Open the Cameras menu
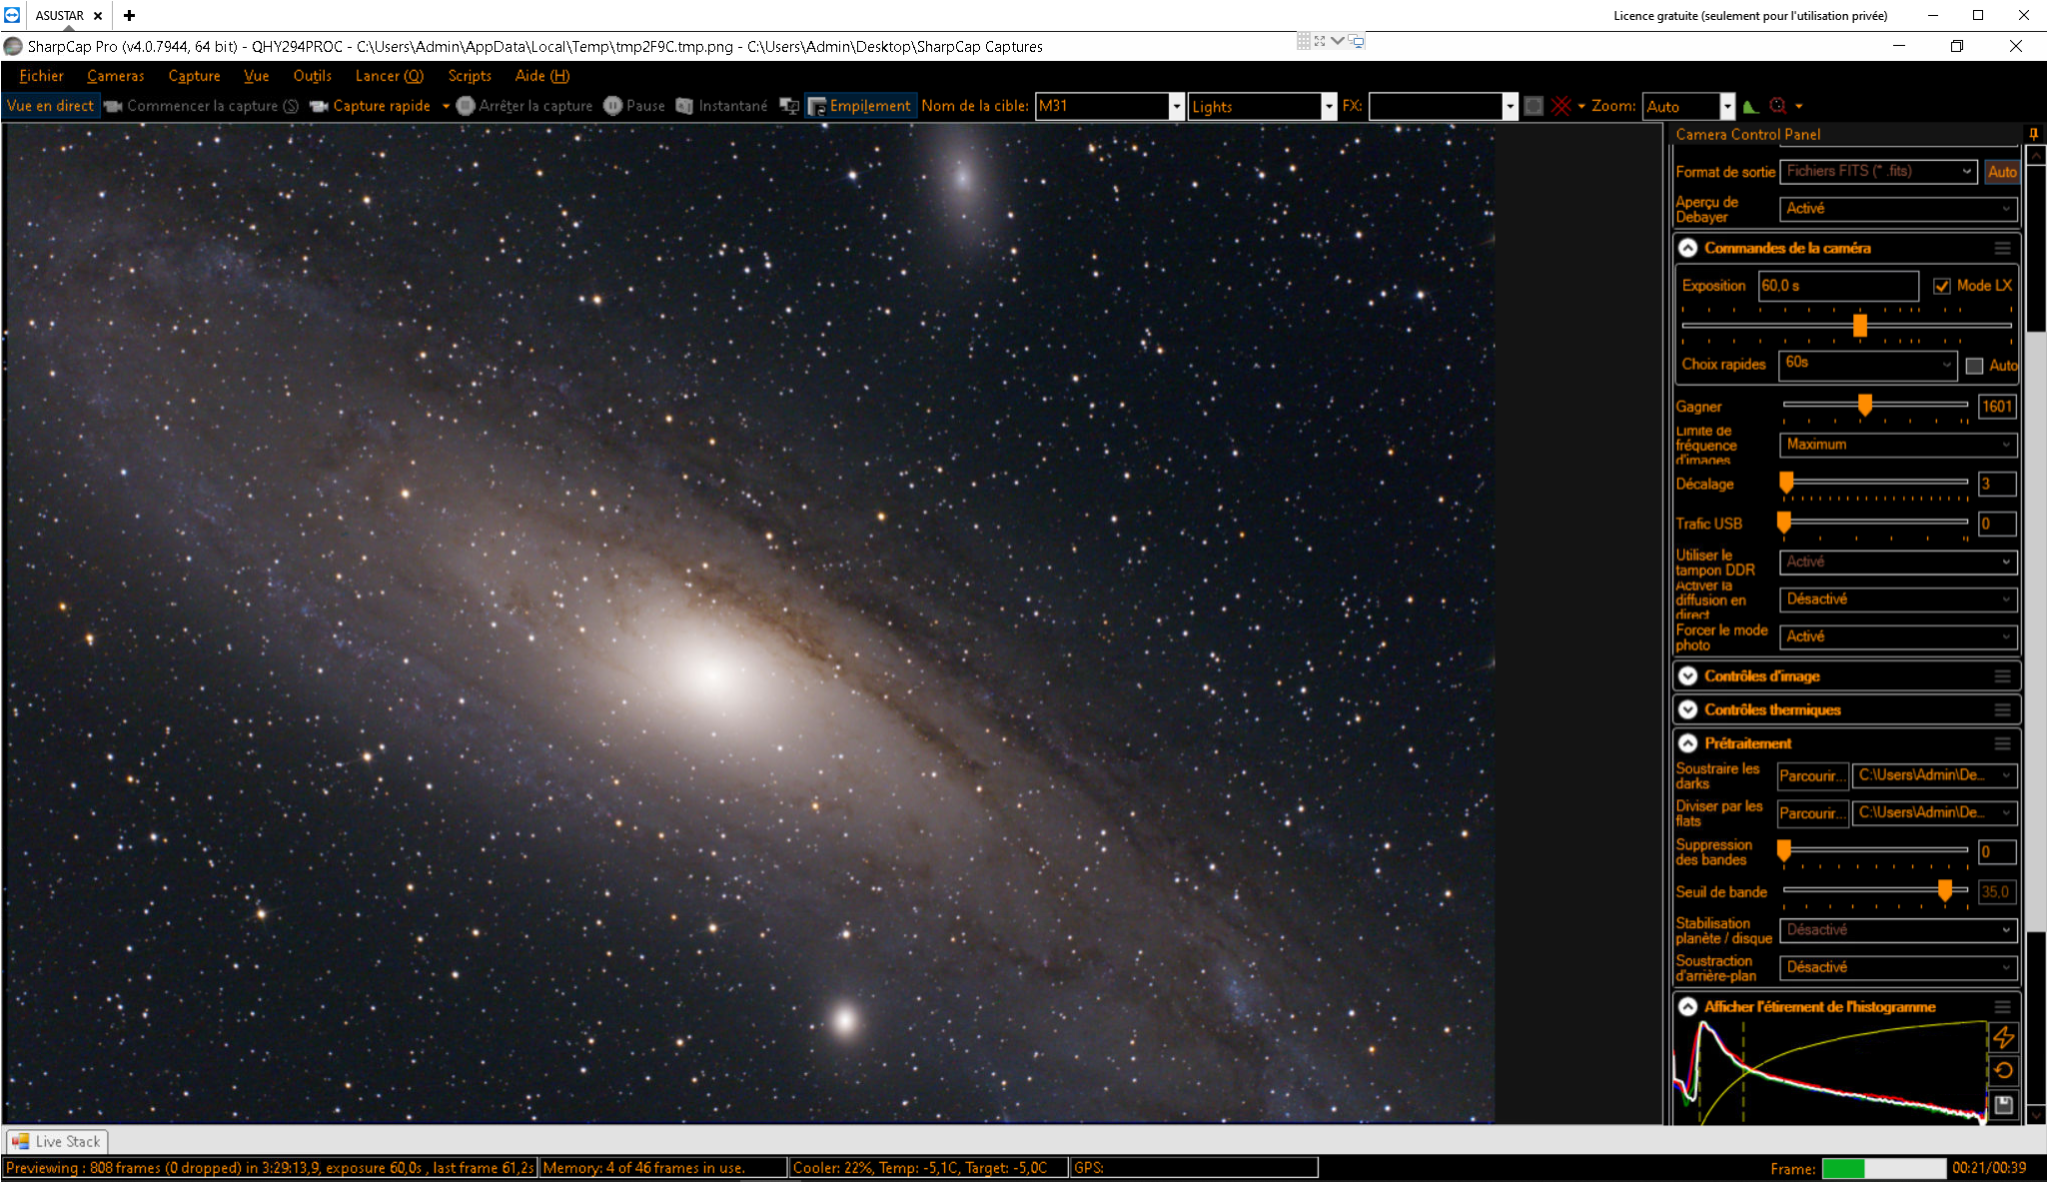 pyautogui.click(x=116, y=76)
